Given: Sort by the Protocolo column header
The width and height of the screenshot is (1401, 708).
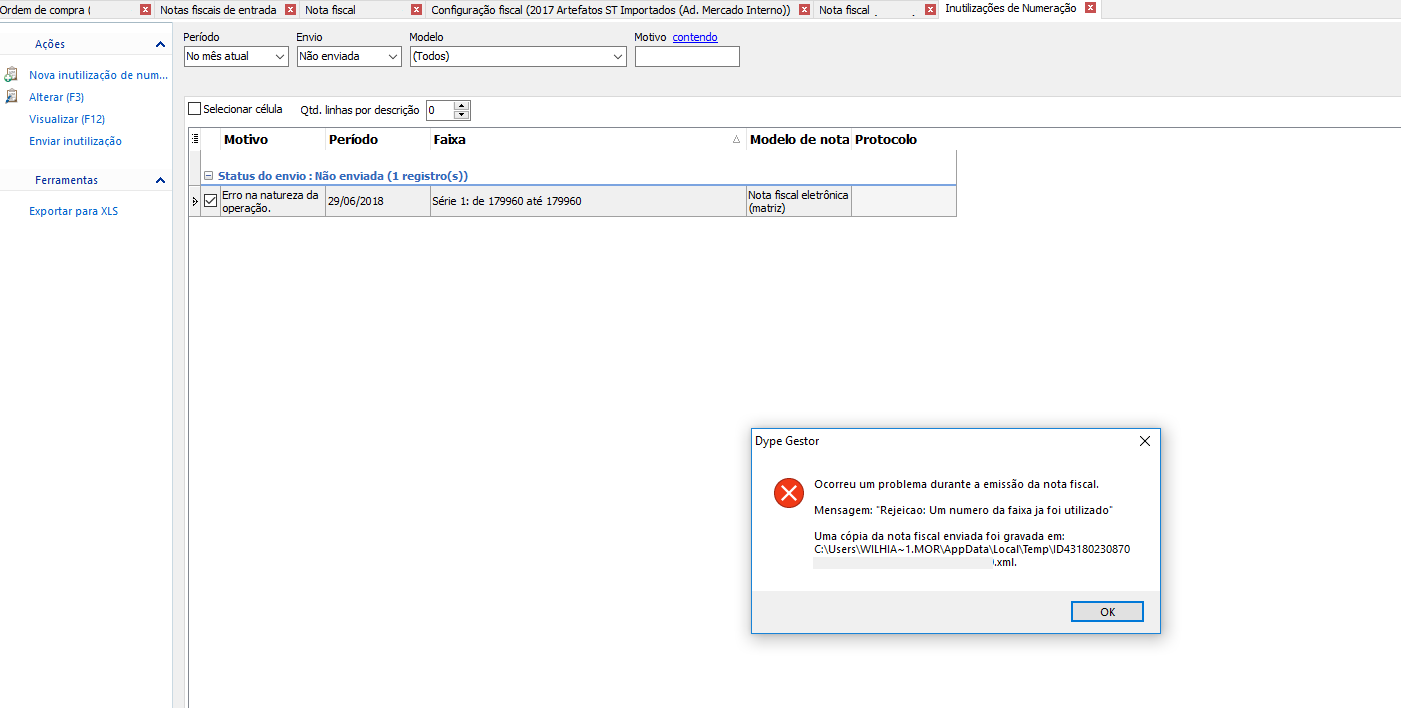Looking at the screenshot, I should coord(904,139).
